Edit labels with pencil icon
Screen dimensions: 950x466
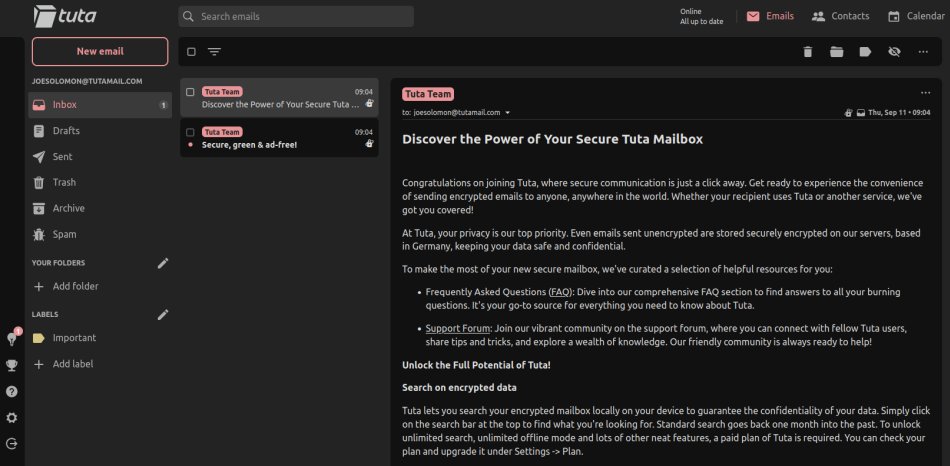162,315
